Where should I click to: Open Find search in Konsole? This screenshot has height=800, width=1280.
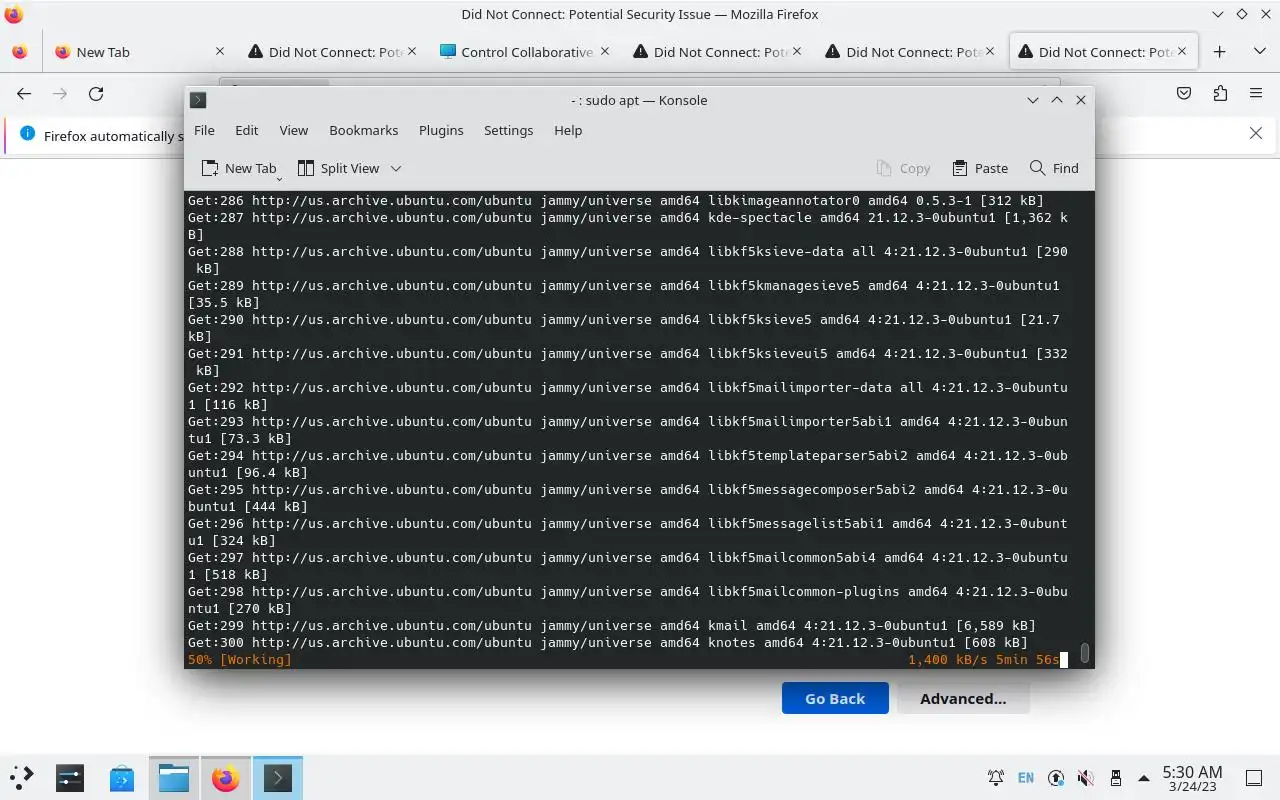(x=1054, y=168)
